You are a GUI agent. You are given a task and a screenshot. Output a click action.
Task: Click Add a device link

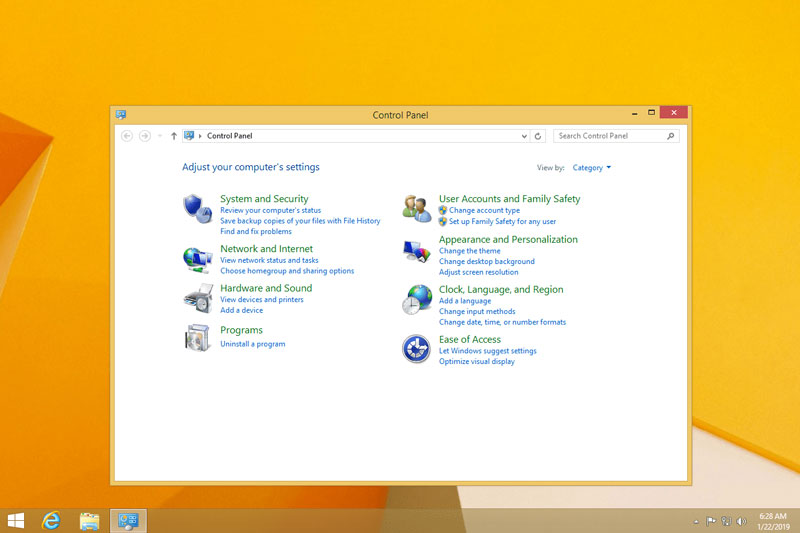pyautogui.click(x=241, y=310)
